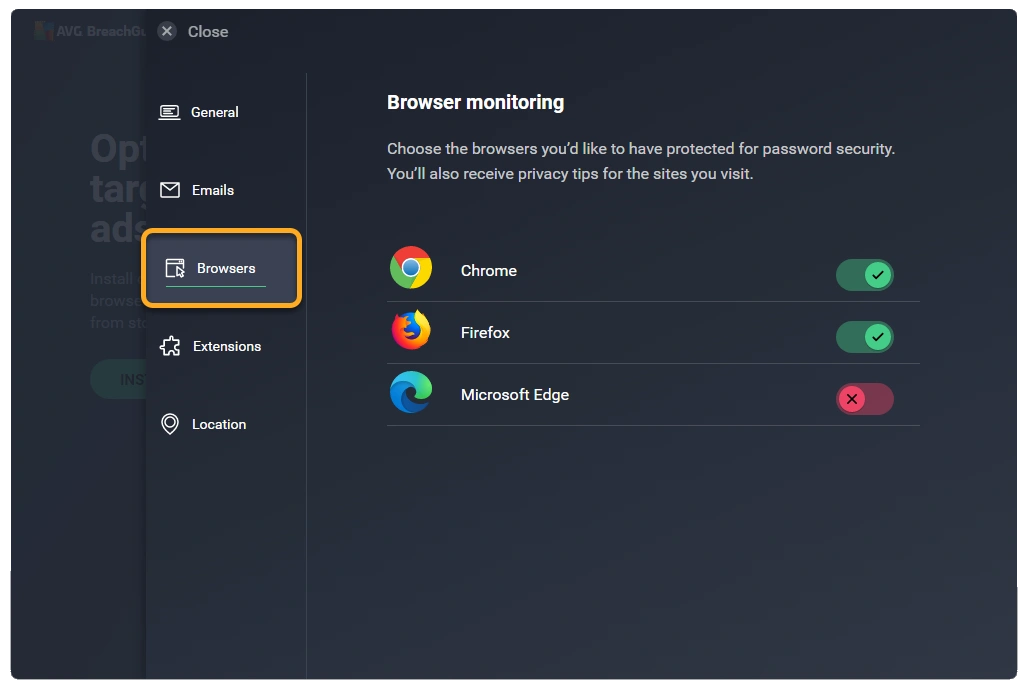Enable Microsoft Edge monitoring
Image resolution: width=1027 pixels, height=691 pixels.
[864, 399]
